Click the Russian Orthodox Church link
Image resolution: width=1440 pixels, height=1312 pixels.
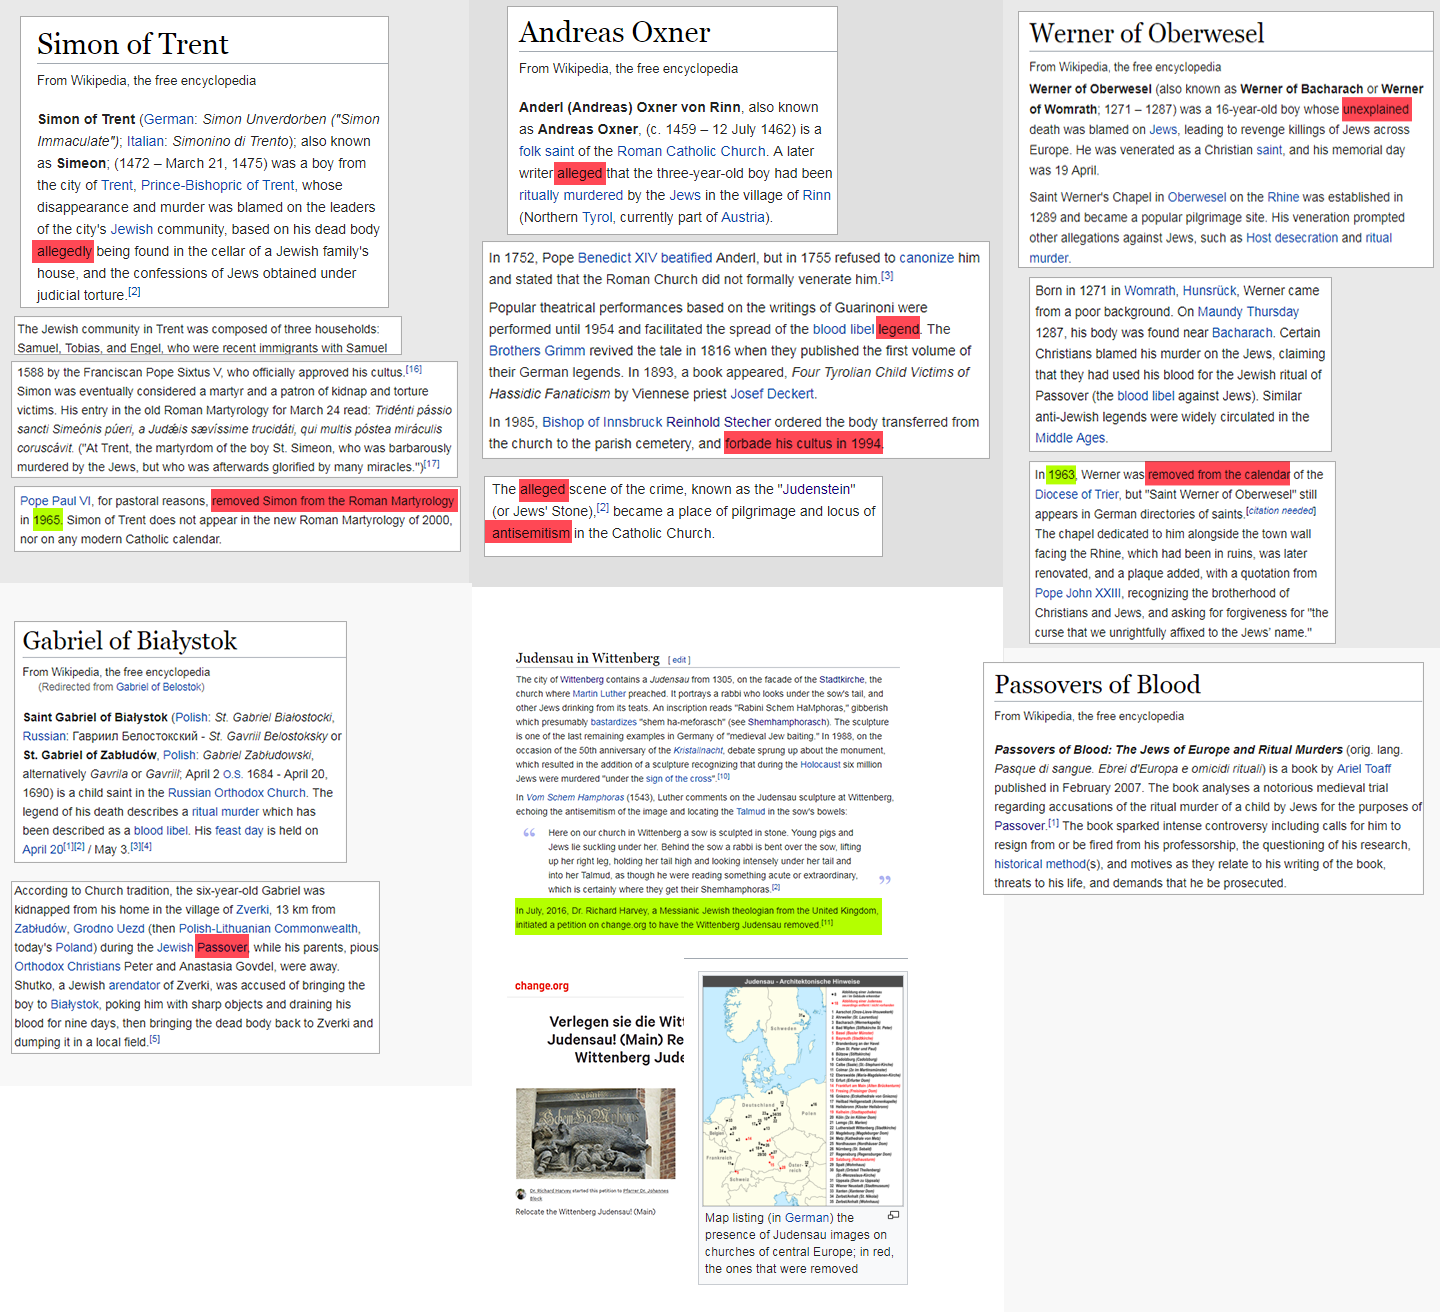[x=237, y=793]
